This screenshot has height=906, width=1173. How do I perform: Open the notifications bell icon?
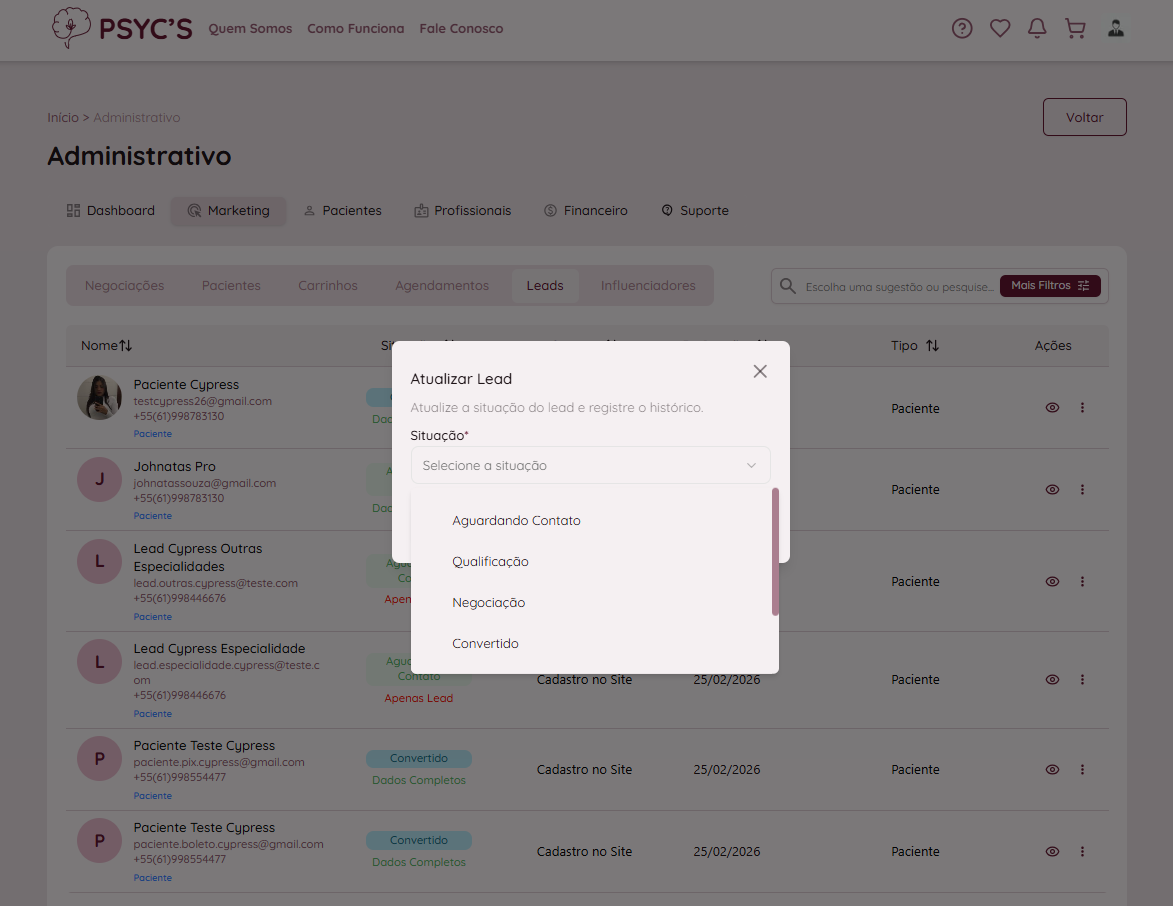pyautogui.click(x=1038, y=29)
